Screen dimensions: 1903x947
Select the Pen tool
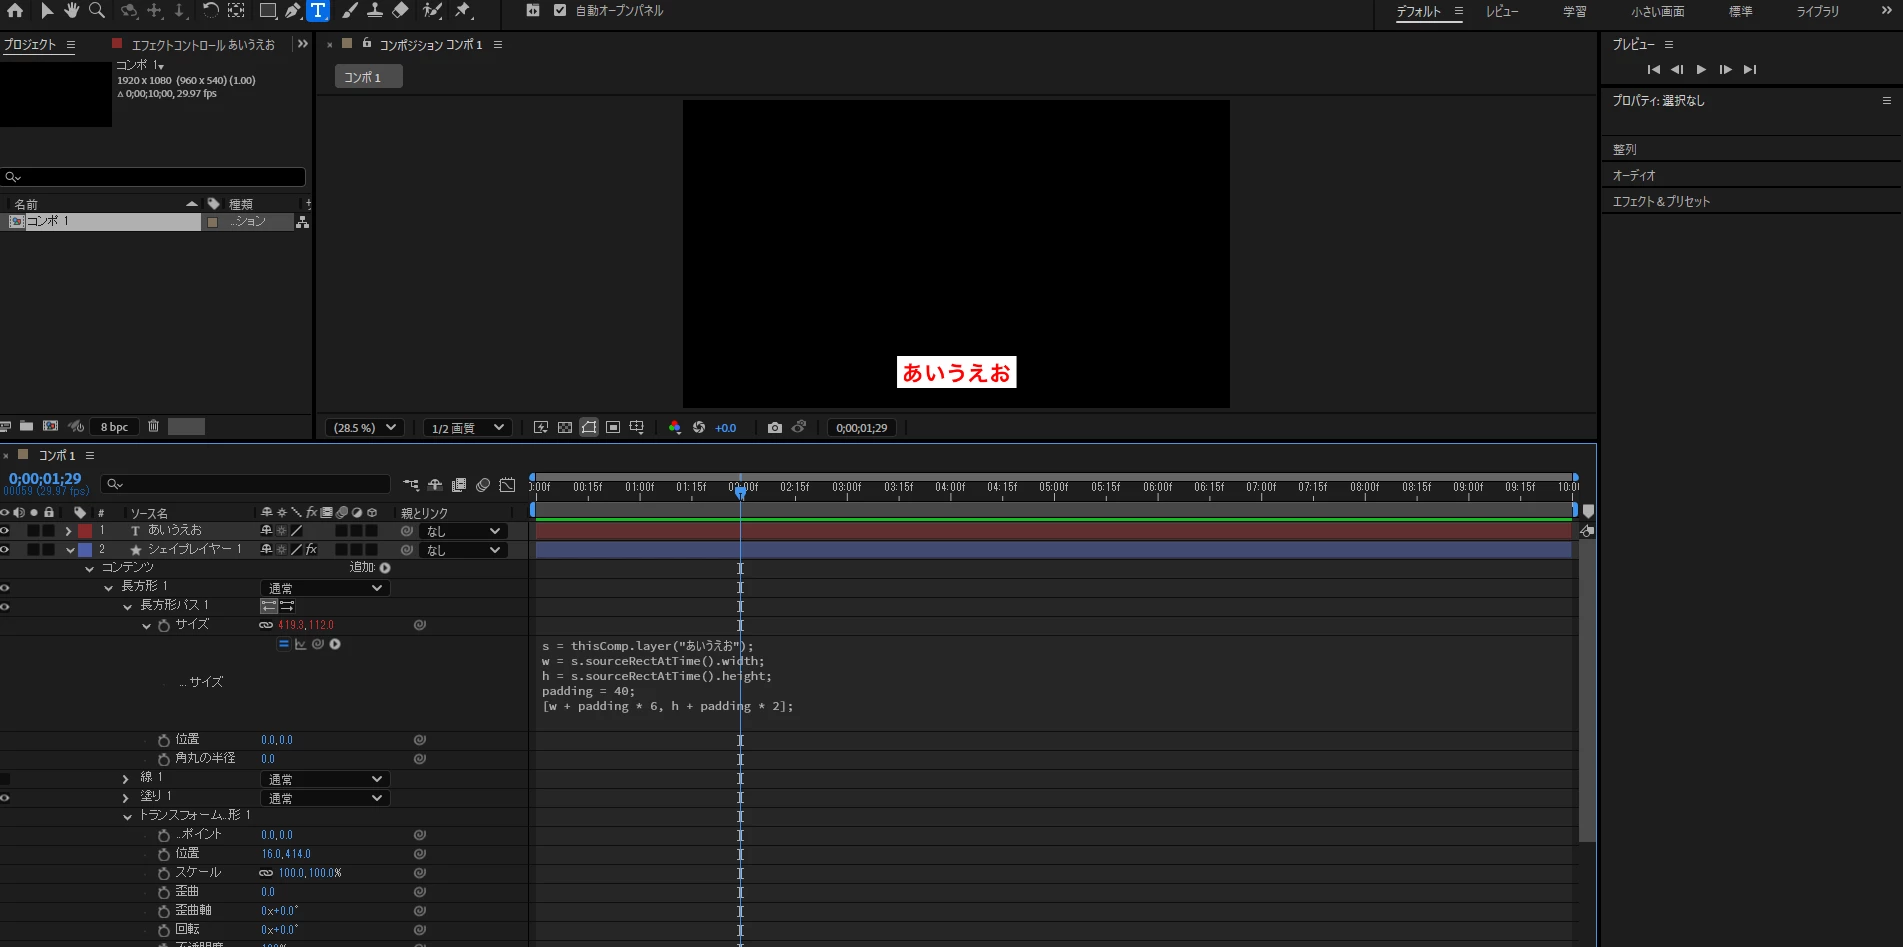click(293, 10)
